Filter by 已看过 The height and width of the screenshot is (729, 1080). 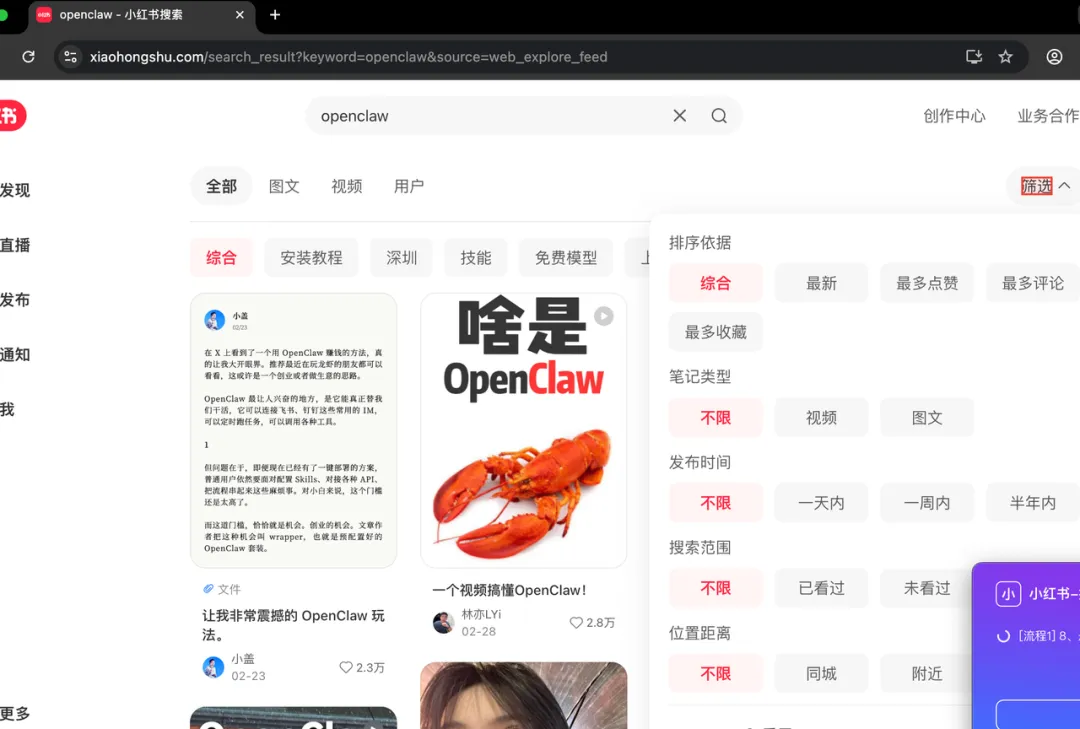[822, 588]
